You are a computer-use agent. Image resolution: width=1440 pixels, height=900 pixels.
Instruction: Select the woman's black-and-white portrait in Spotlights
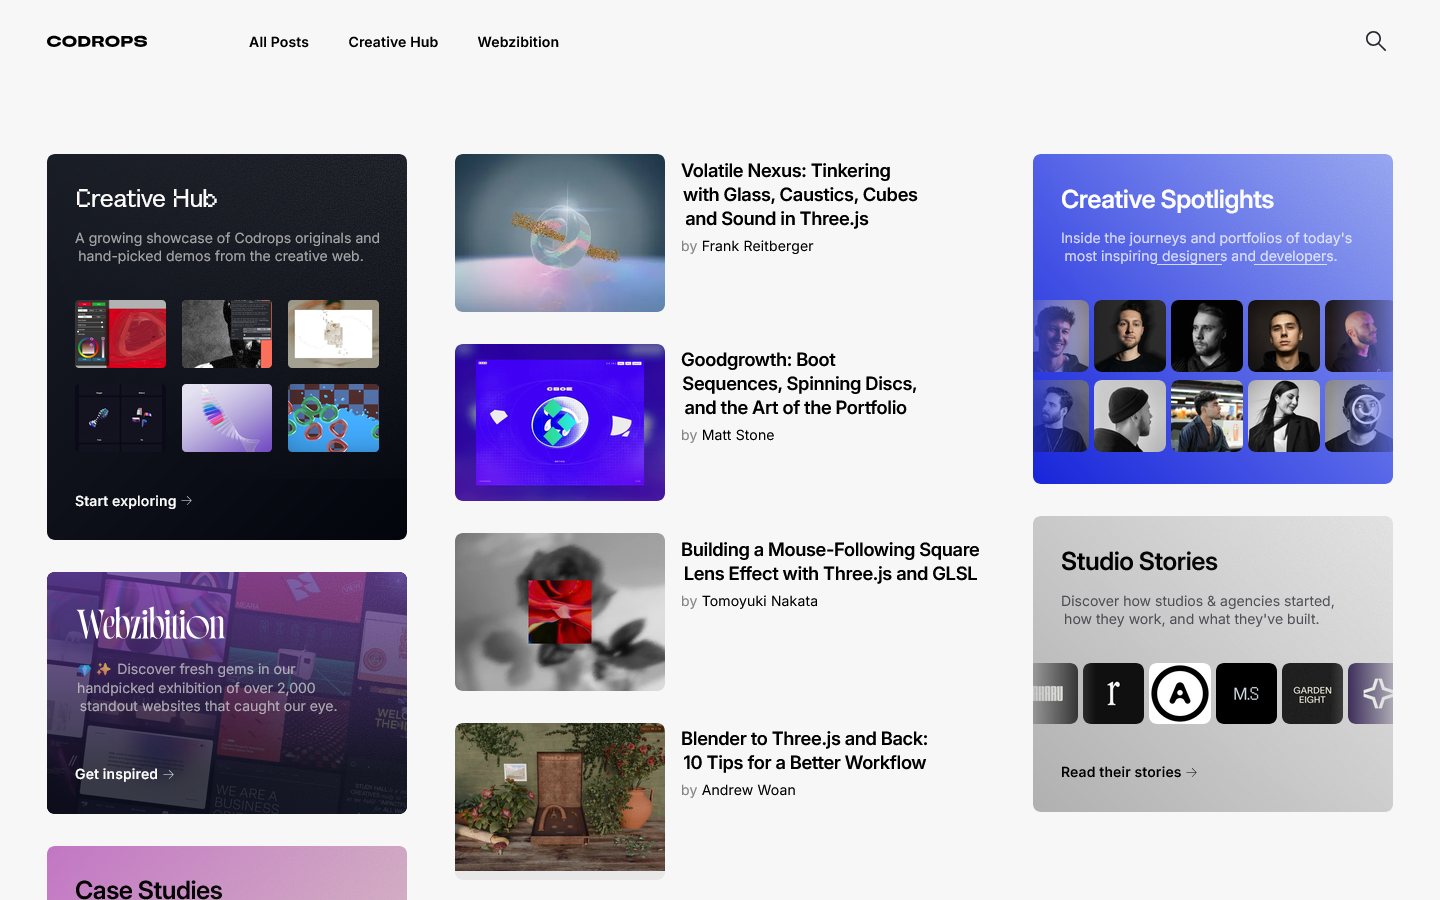1284,416
